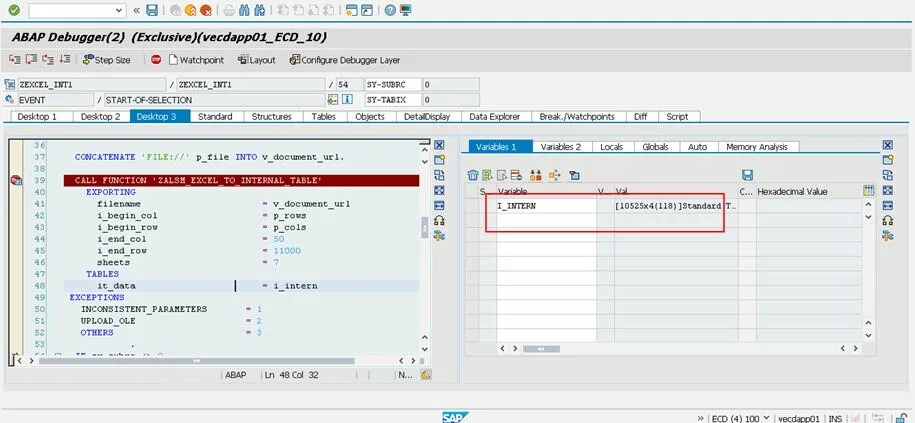Collapse the command field with the « arrows
The width and height of the screenshot is (915, 423).
point(137,10)
